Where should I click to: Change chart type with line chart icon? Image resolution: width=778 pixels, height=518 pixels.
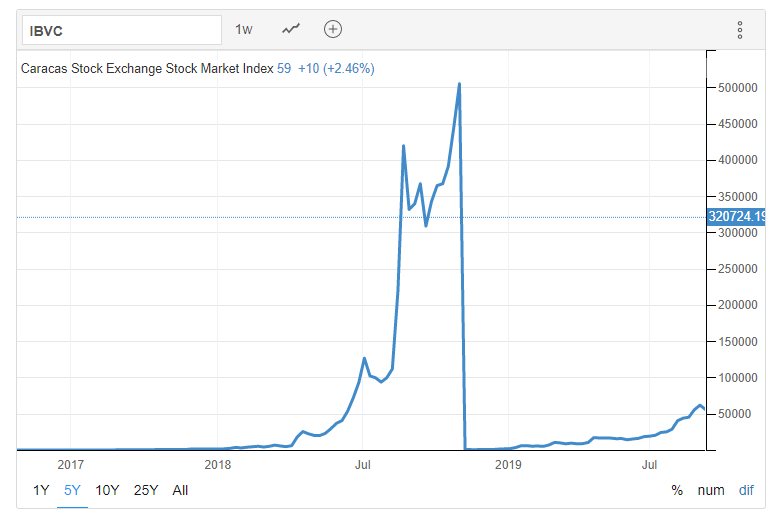(x=291, y=29)
